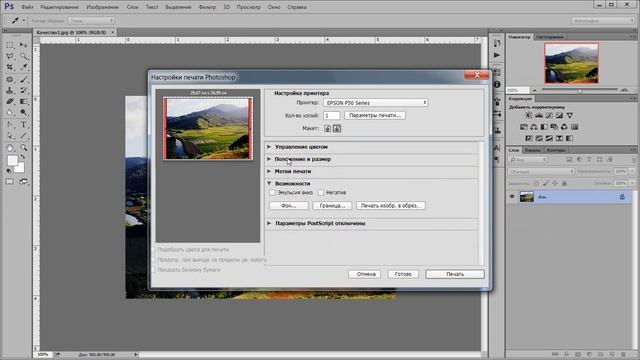Toggle lock all in Layers panel
Screen dimensions: 640x360
tap(564, 184)
